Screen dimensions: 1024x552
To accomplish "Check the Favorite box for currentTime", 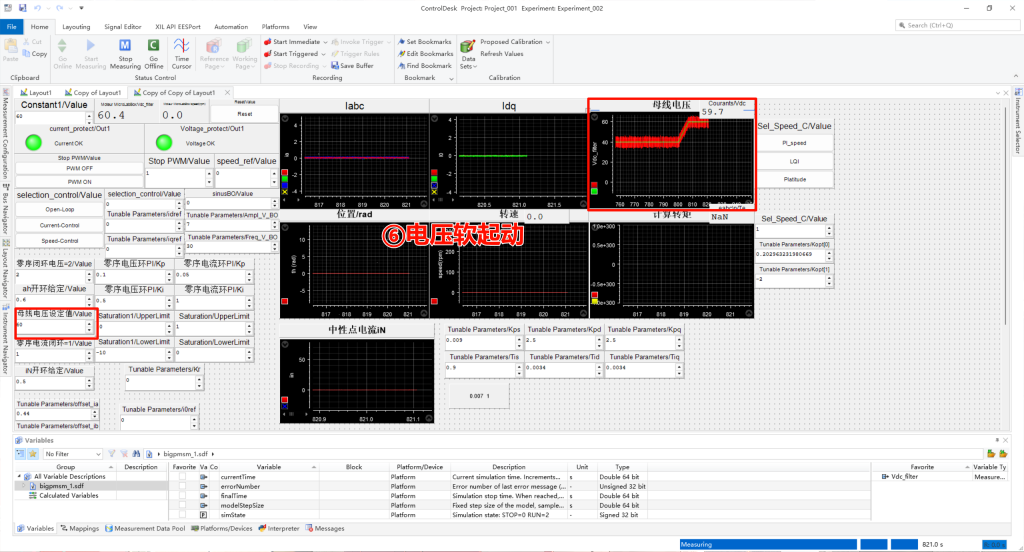I will 182,477.
